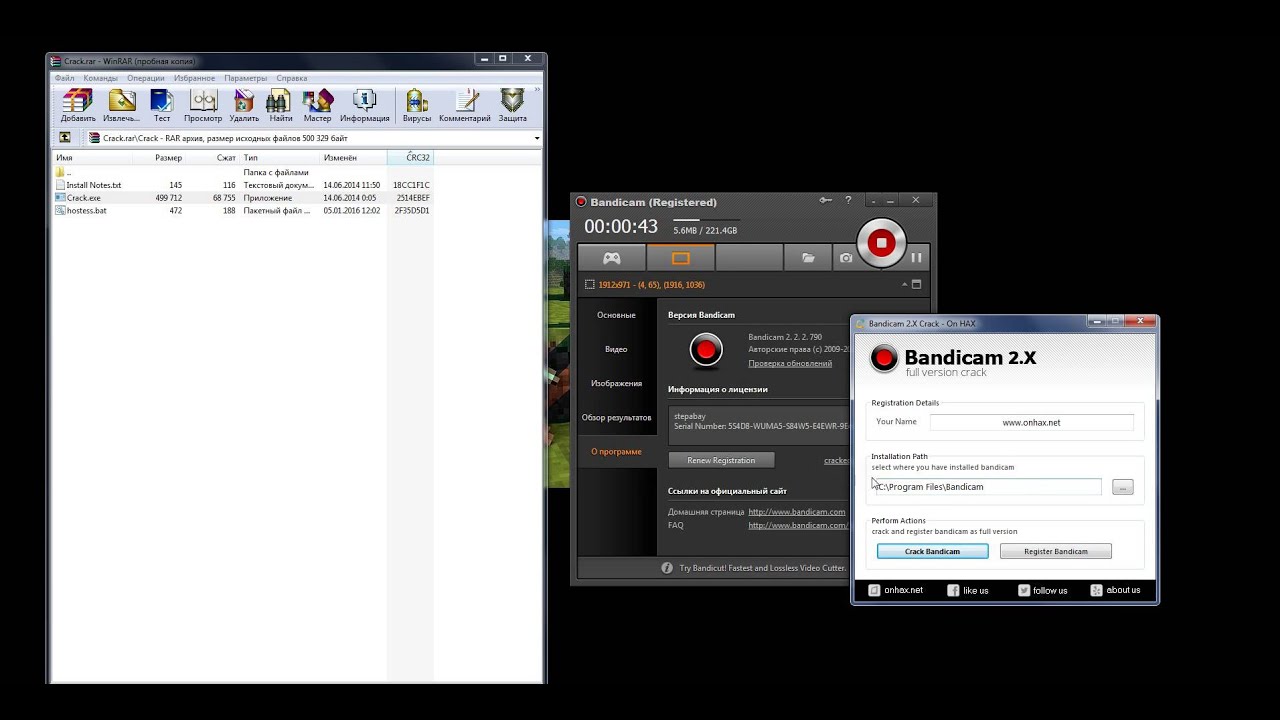
Task: Open the Справка menu in WinRAR
Action: (291, 78)
